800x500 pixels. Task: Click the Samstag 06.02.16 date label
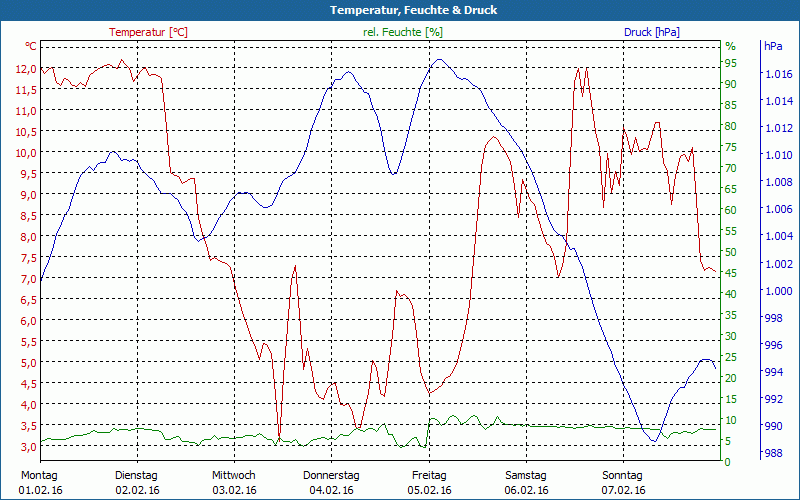pos(526,483)
